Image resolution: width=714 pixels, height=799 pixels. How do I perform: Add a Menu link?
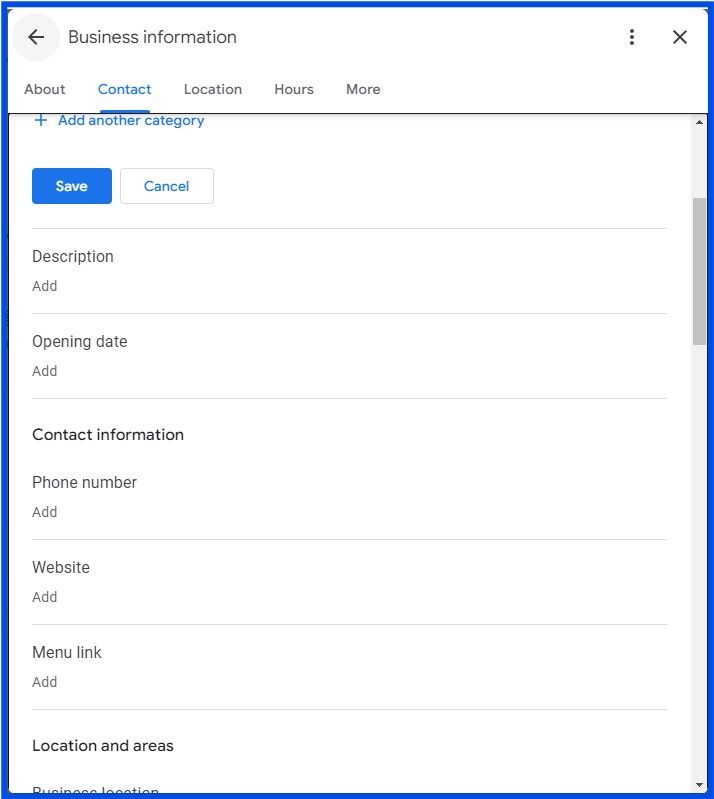(45, 682)
